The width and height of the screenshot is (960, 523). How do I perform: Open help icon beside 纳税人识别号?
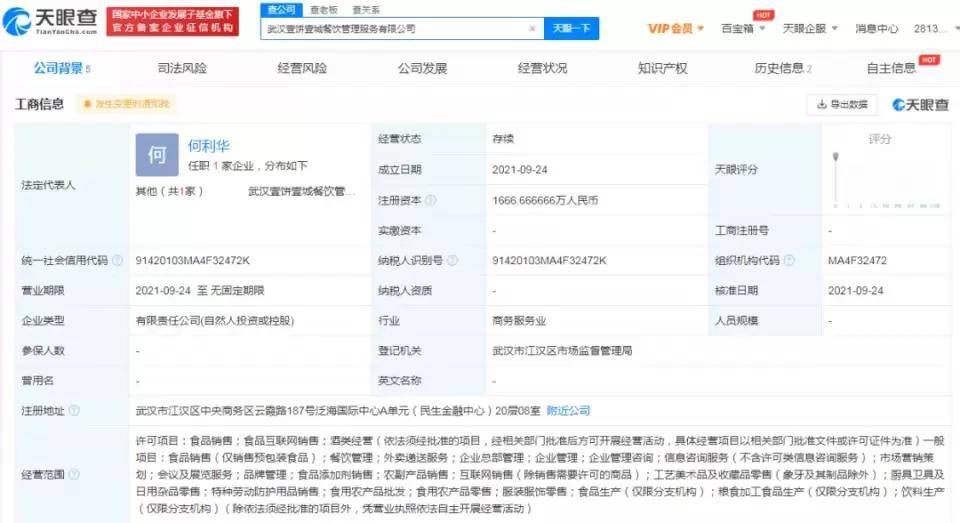tap(452, 260)
